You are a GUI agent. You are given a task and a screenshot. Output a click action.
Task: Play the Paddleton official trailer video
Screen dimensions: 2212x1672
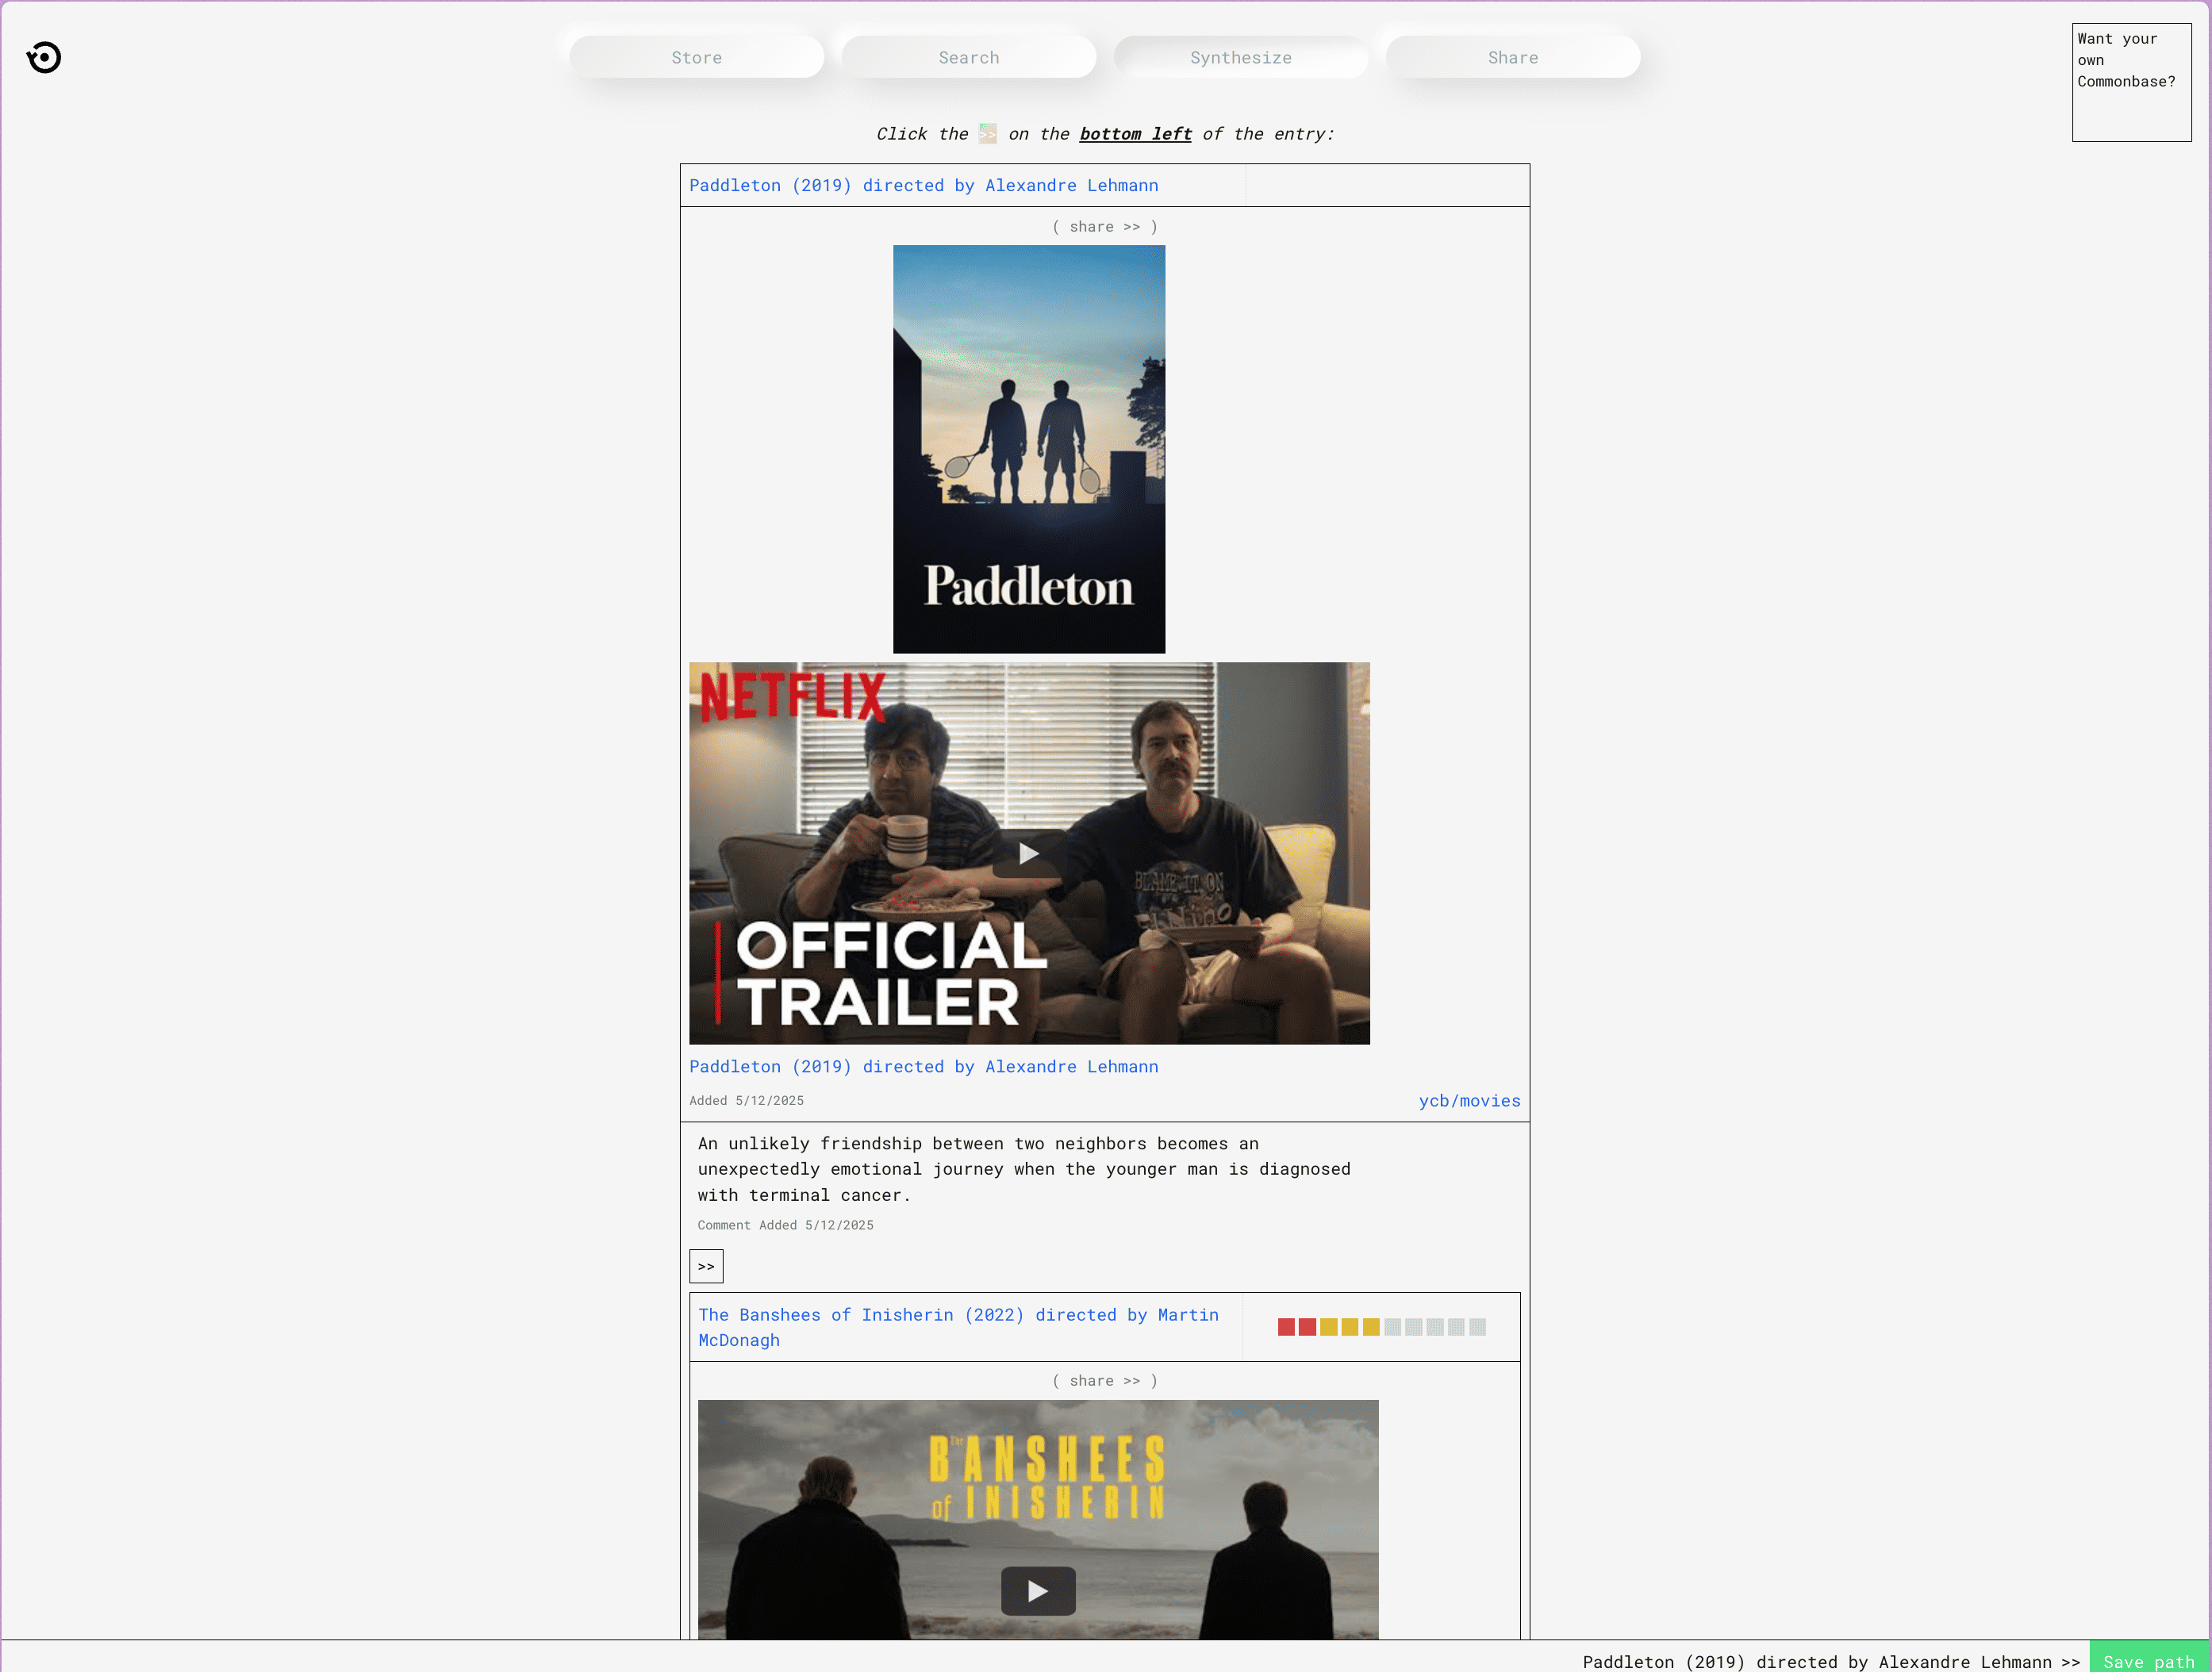point(1028,854)
